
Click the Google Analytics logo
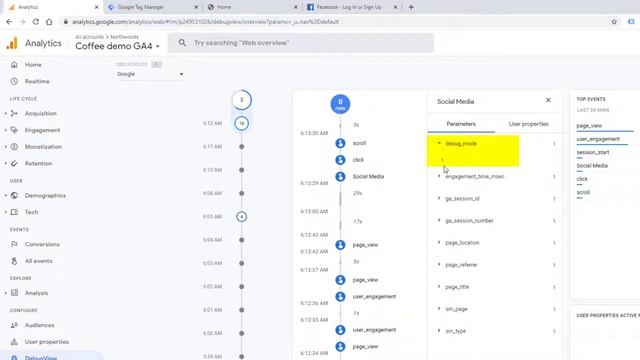coord(12,43)
